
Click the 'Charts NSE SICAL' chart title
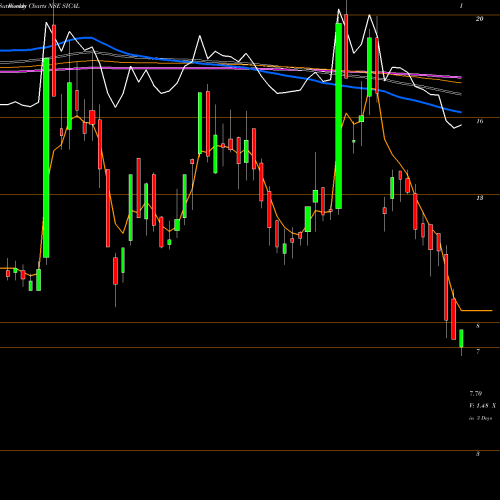pyautogui.click(x=54, y=6)
